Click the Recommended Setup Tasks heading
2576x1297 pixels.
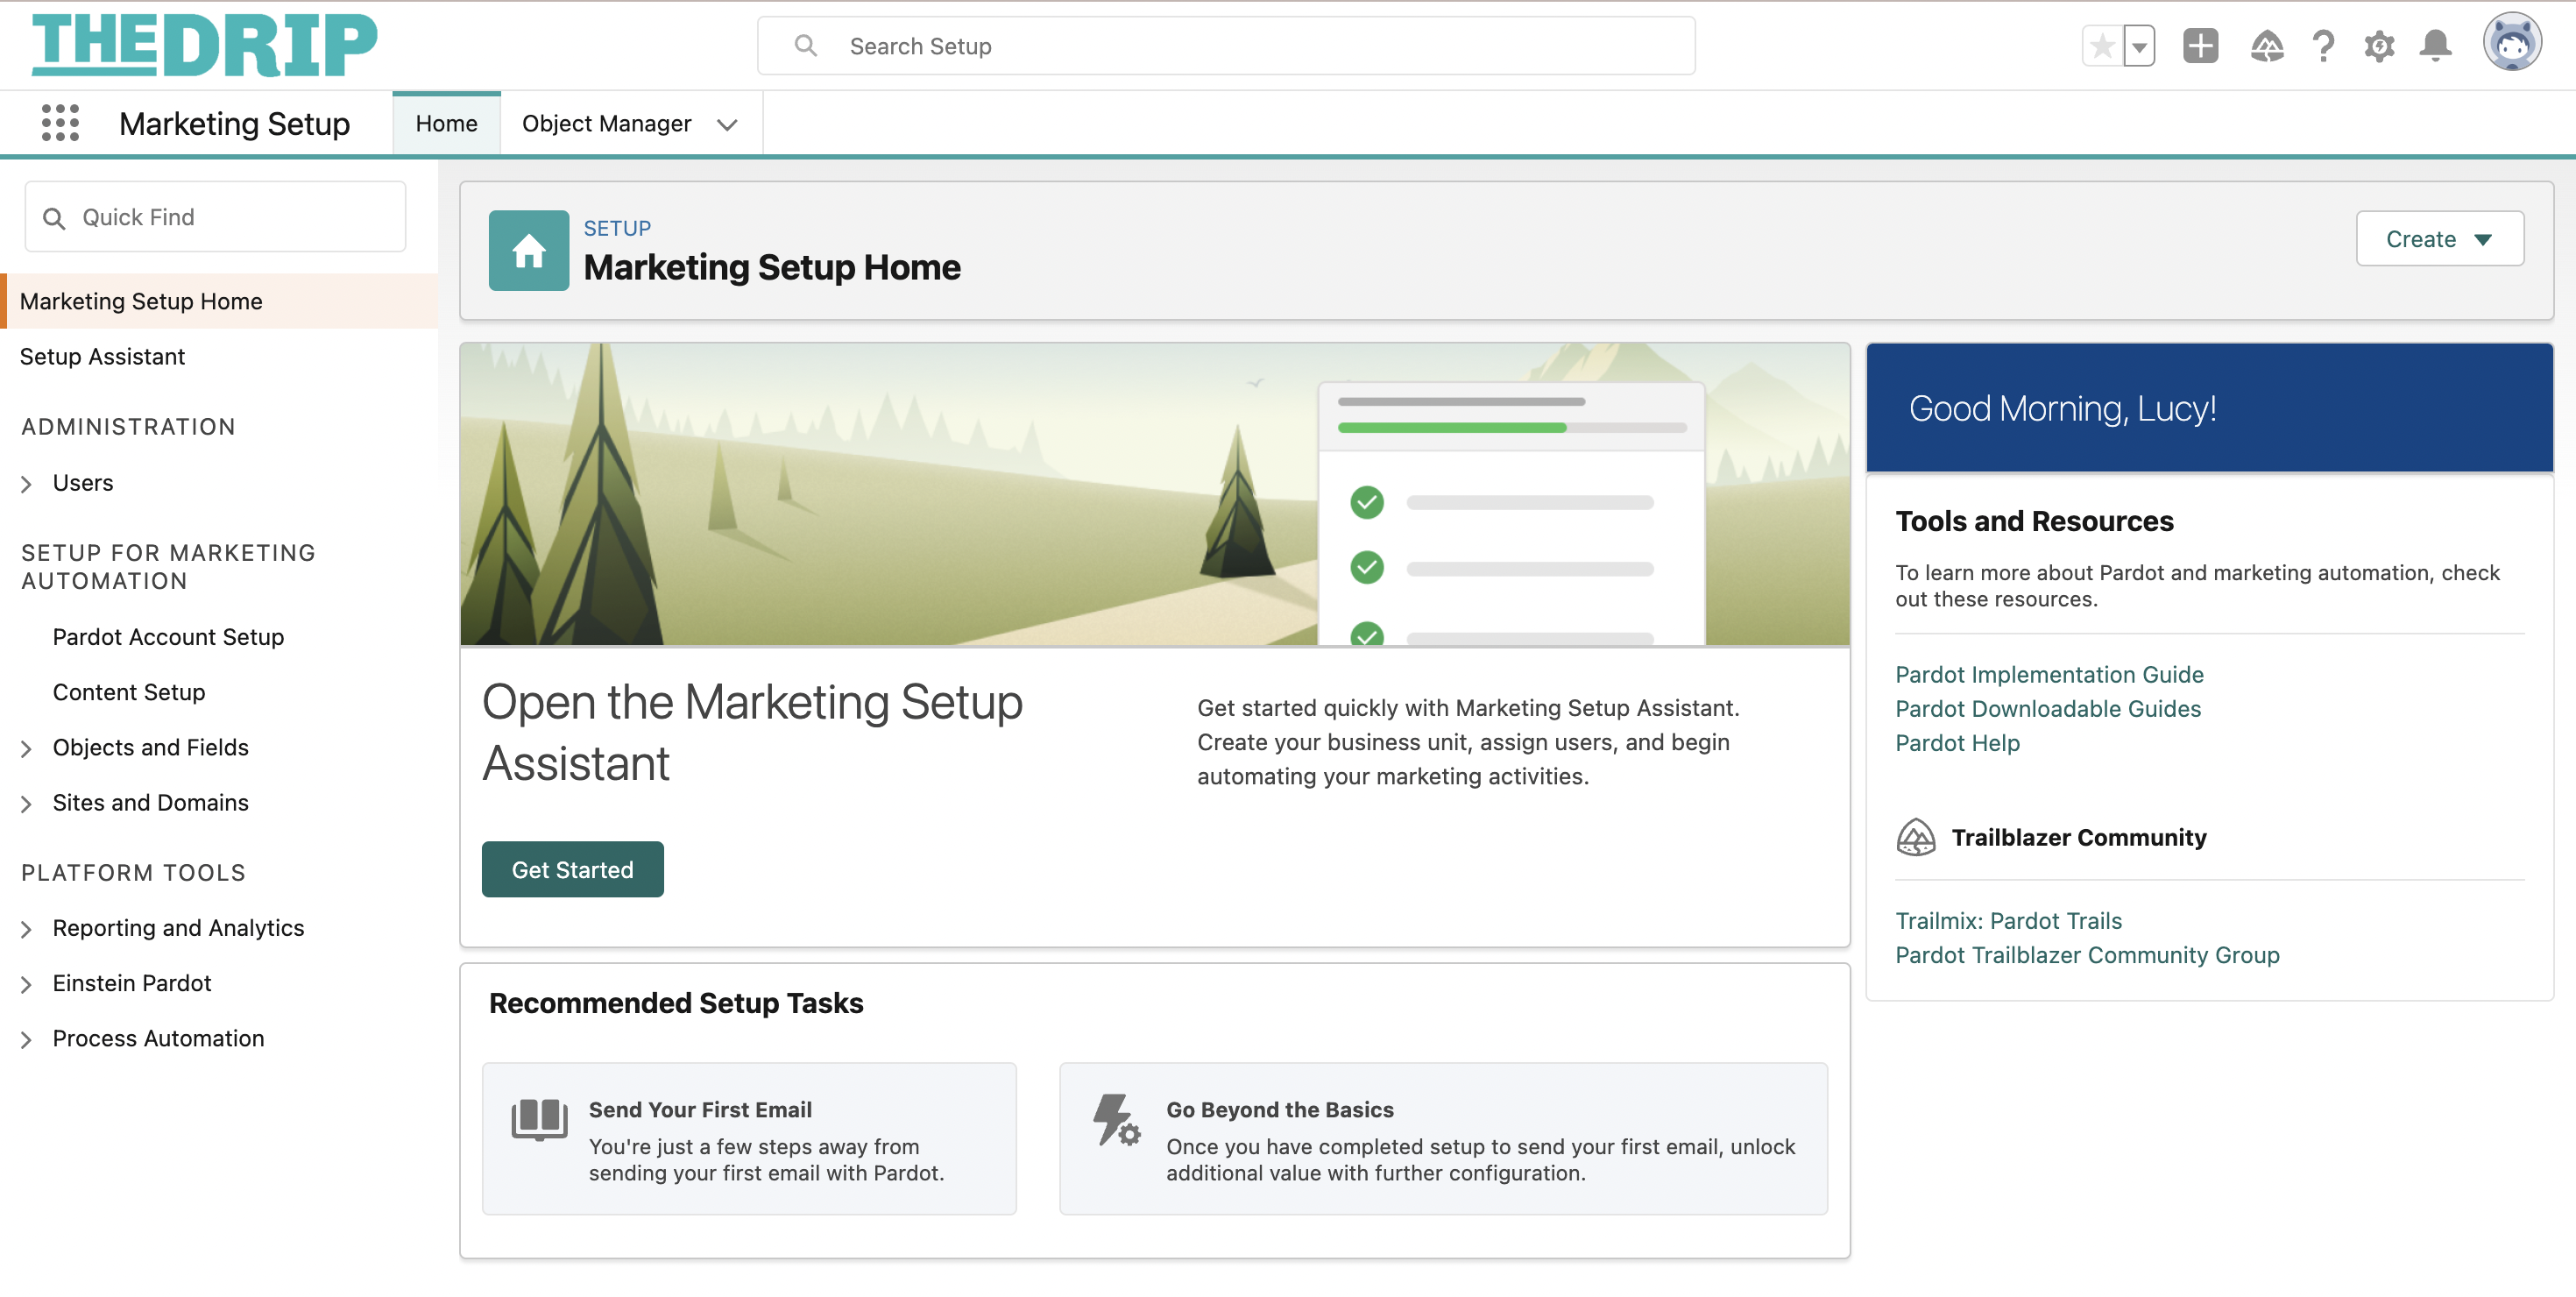pos(676,1003)
